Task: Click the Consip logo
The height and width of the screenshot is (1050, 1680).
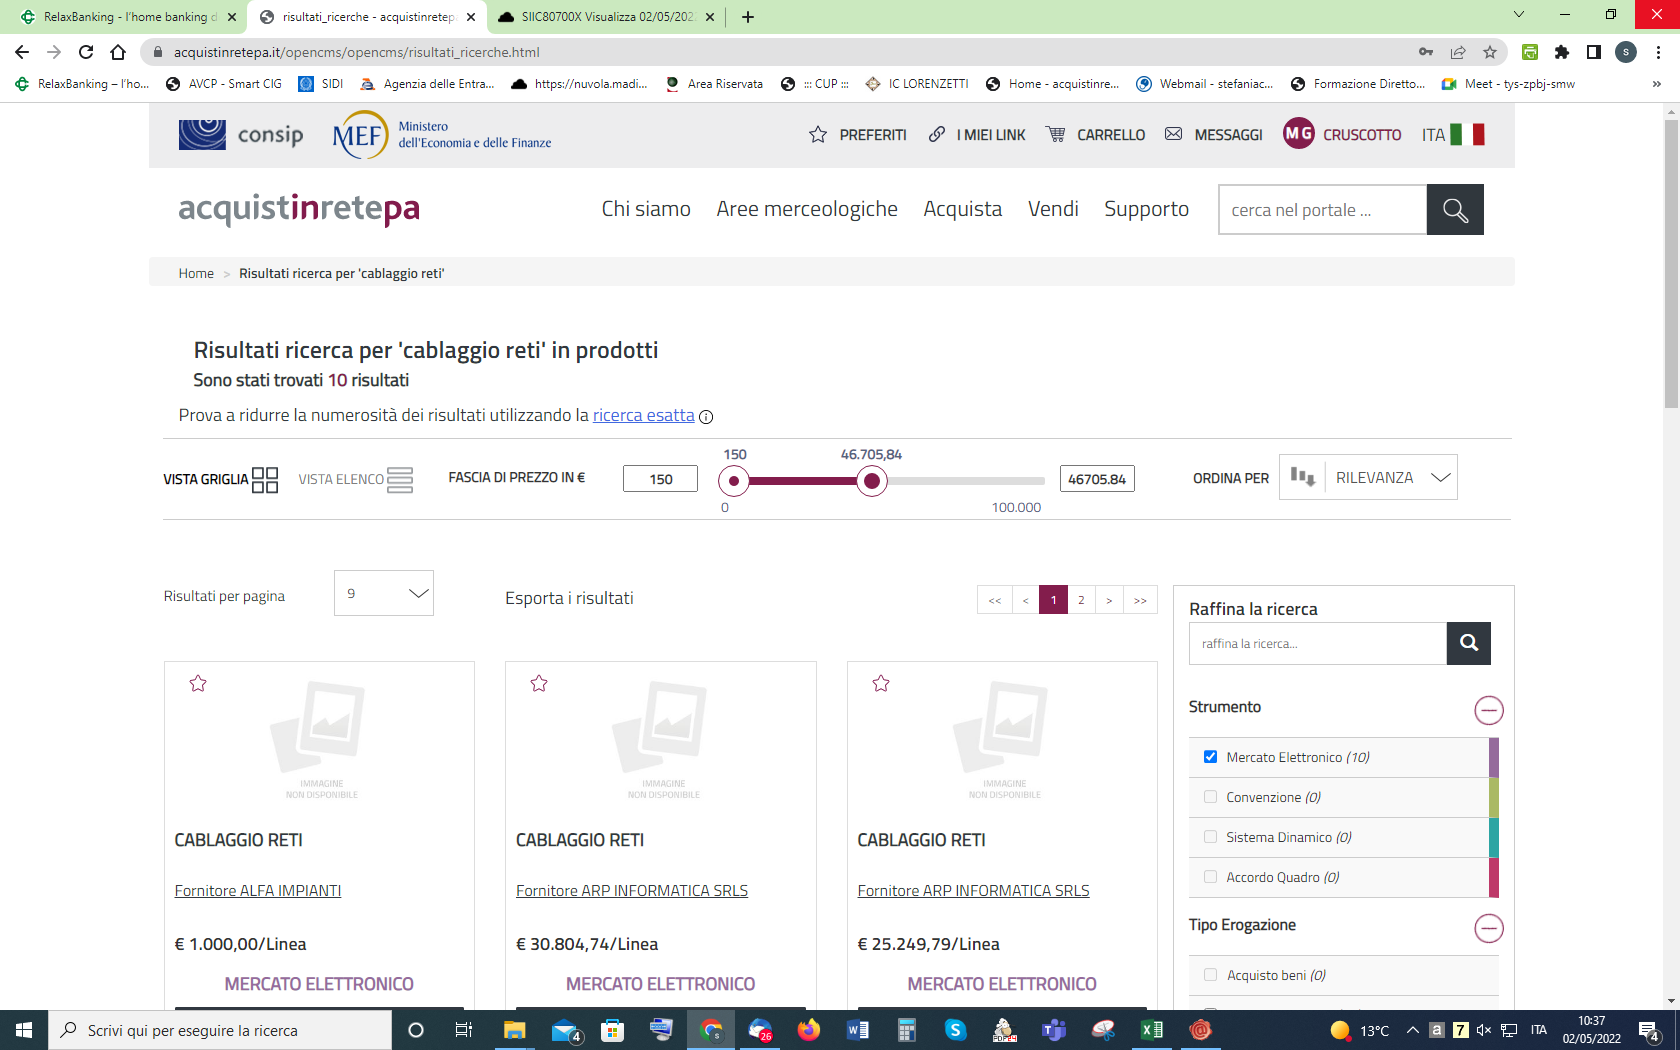Action: click(241, 134)
